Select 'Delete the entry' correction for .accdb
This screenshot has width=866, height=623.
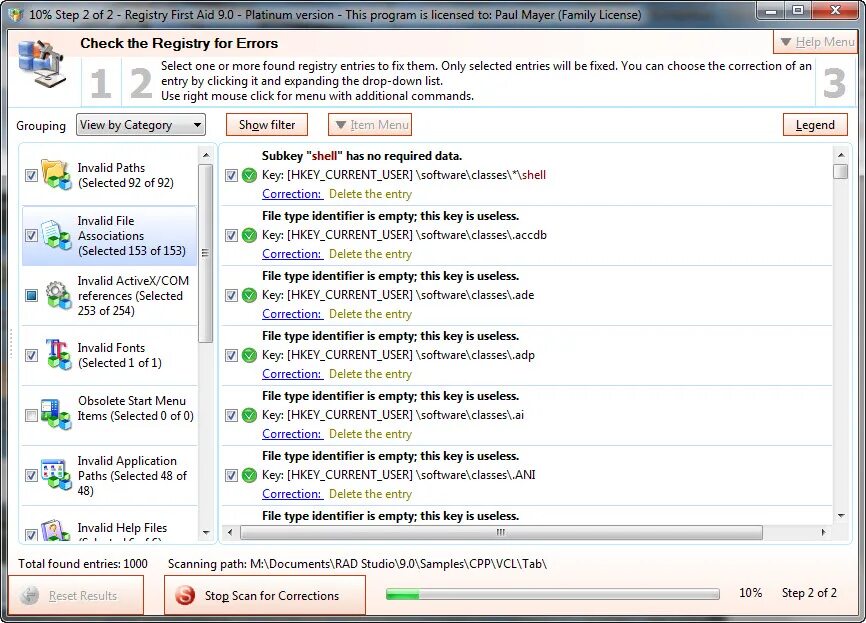coord(371,254)
